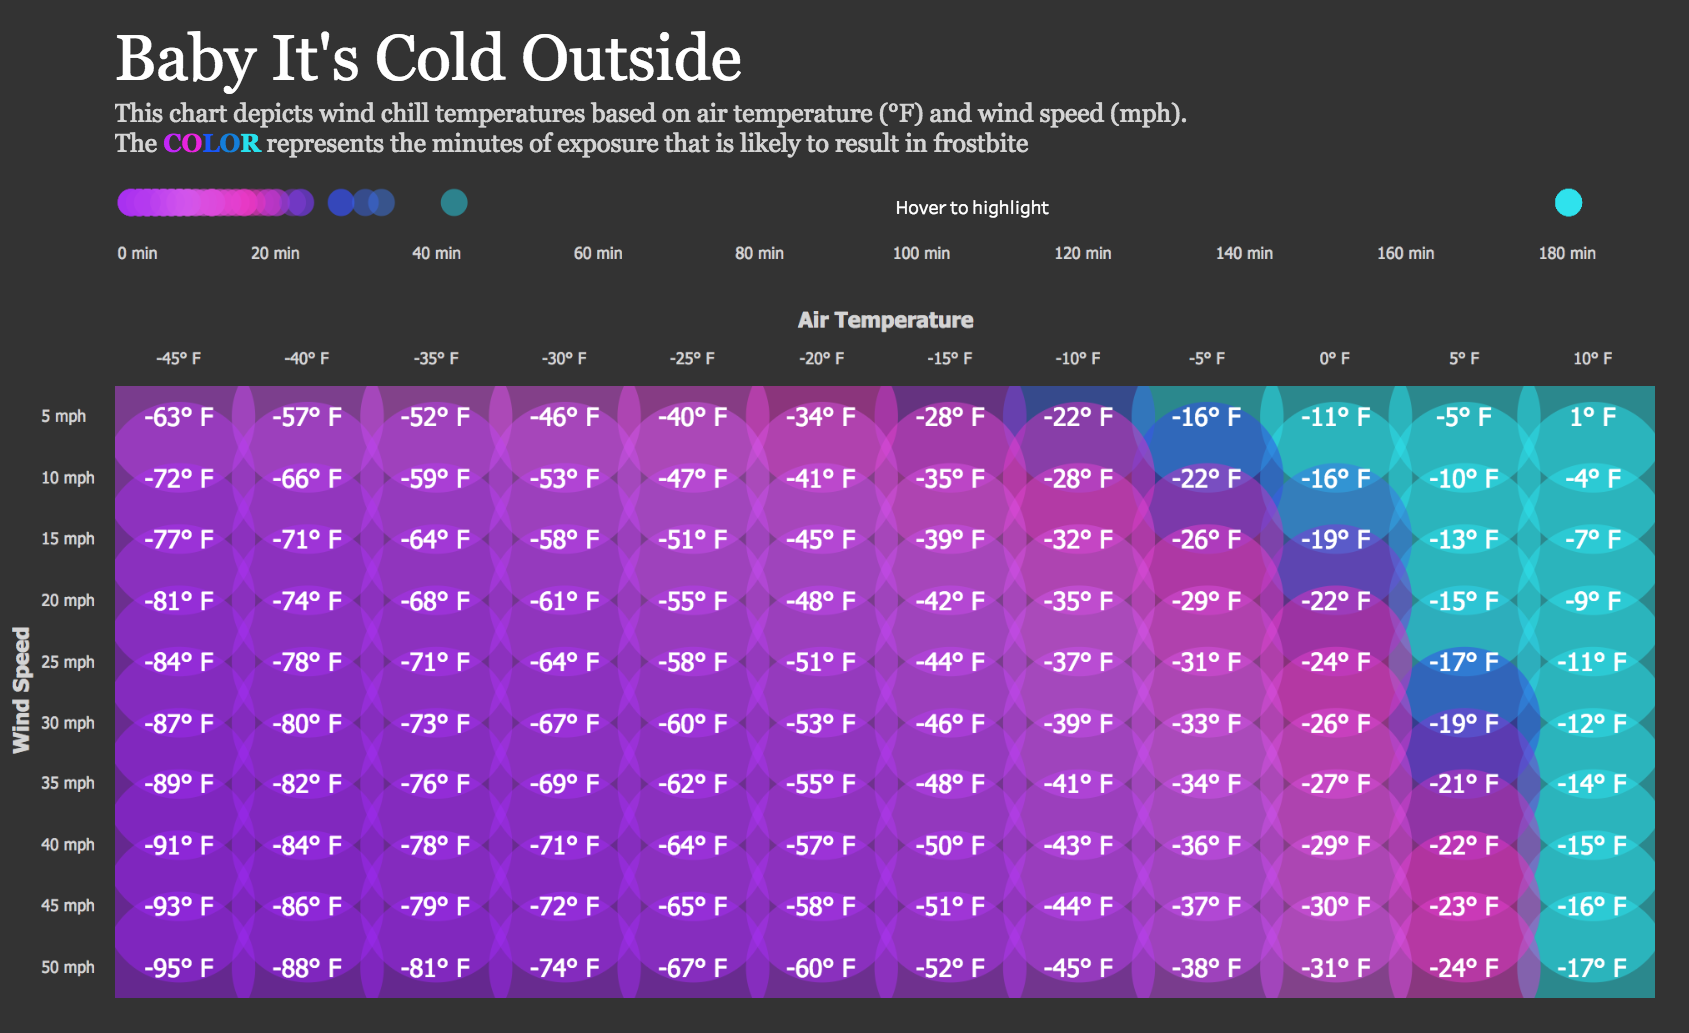The height and width of the screenshot is (1033, 1689).
Task: Click the cyan 180 min legend dot
Action: [1568, 203]
